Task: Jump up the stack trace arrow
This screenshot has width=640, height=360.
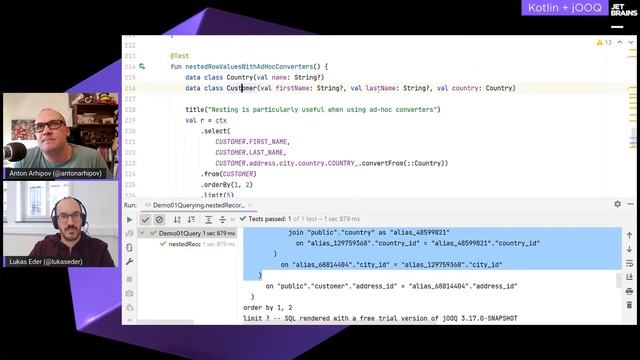Action: (629, 236)
